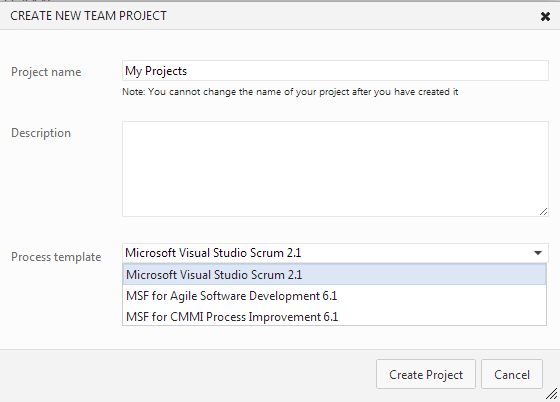This screenshot has width=560, height=402.
Task: Click the Process template label
Action: coord(56,257)
